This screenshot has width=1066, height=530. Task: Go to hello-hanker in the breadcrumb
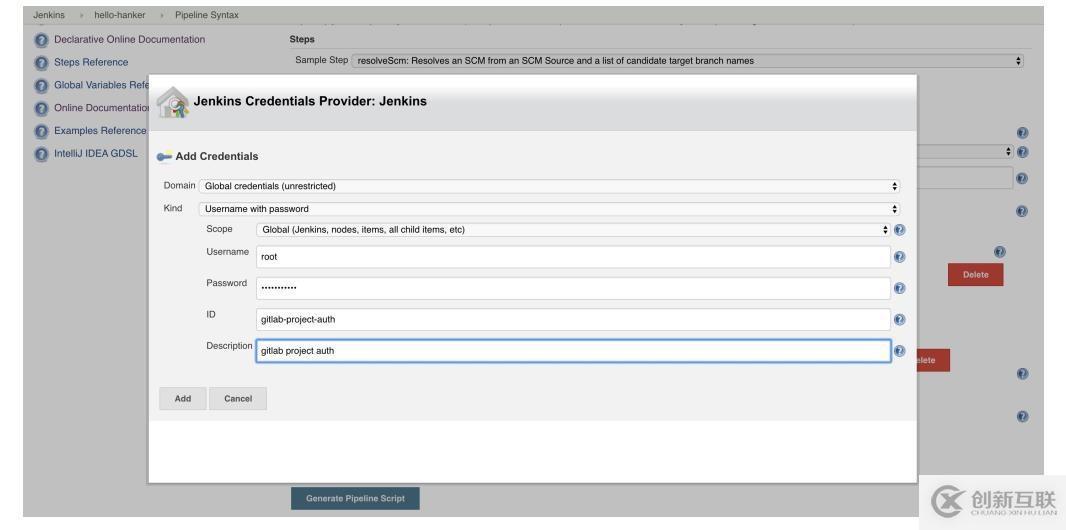click(x=120, y=15)
